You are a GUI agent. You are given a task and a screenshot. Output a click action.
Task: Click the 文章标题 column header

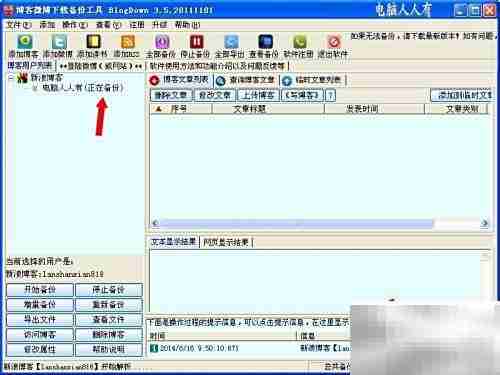point(268,109)
